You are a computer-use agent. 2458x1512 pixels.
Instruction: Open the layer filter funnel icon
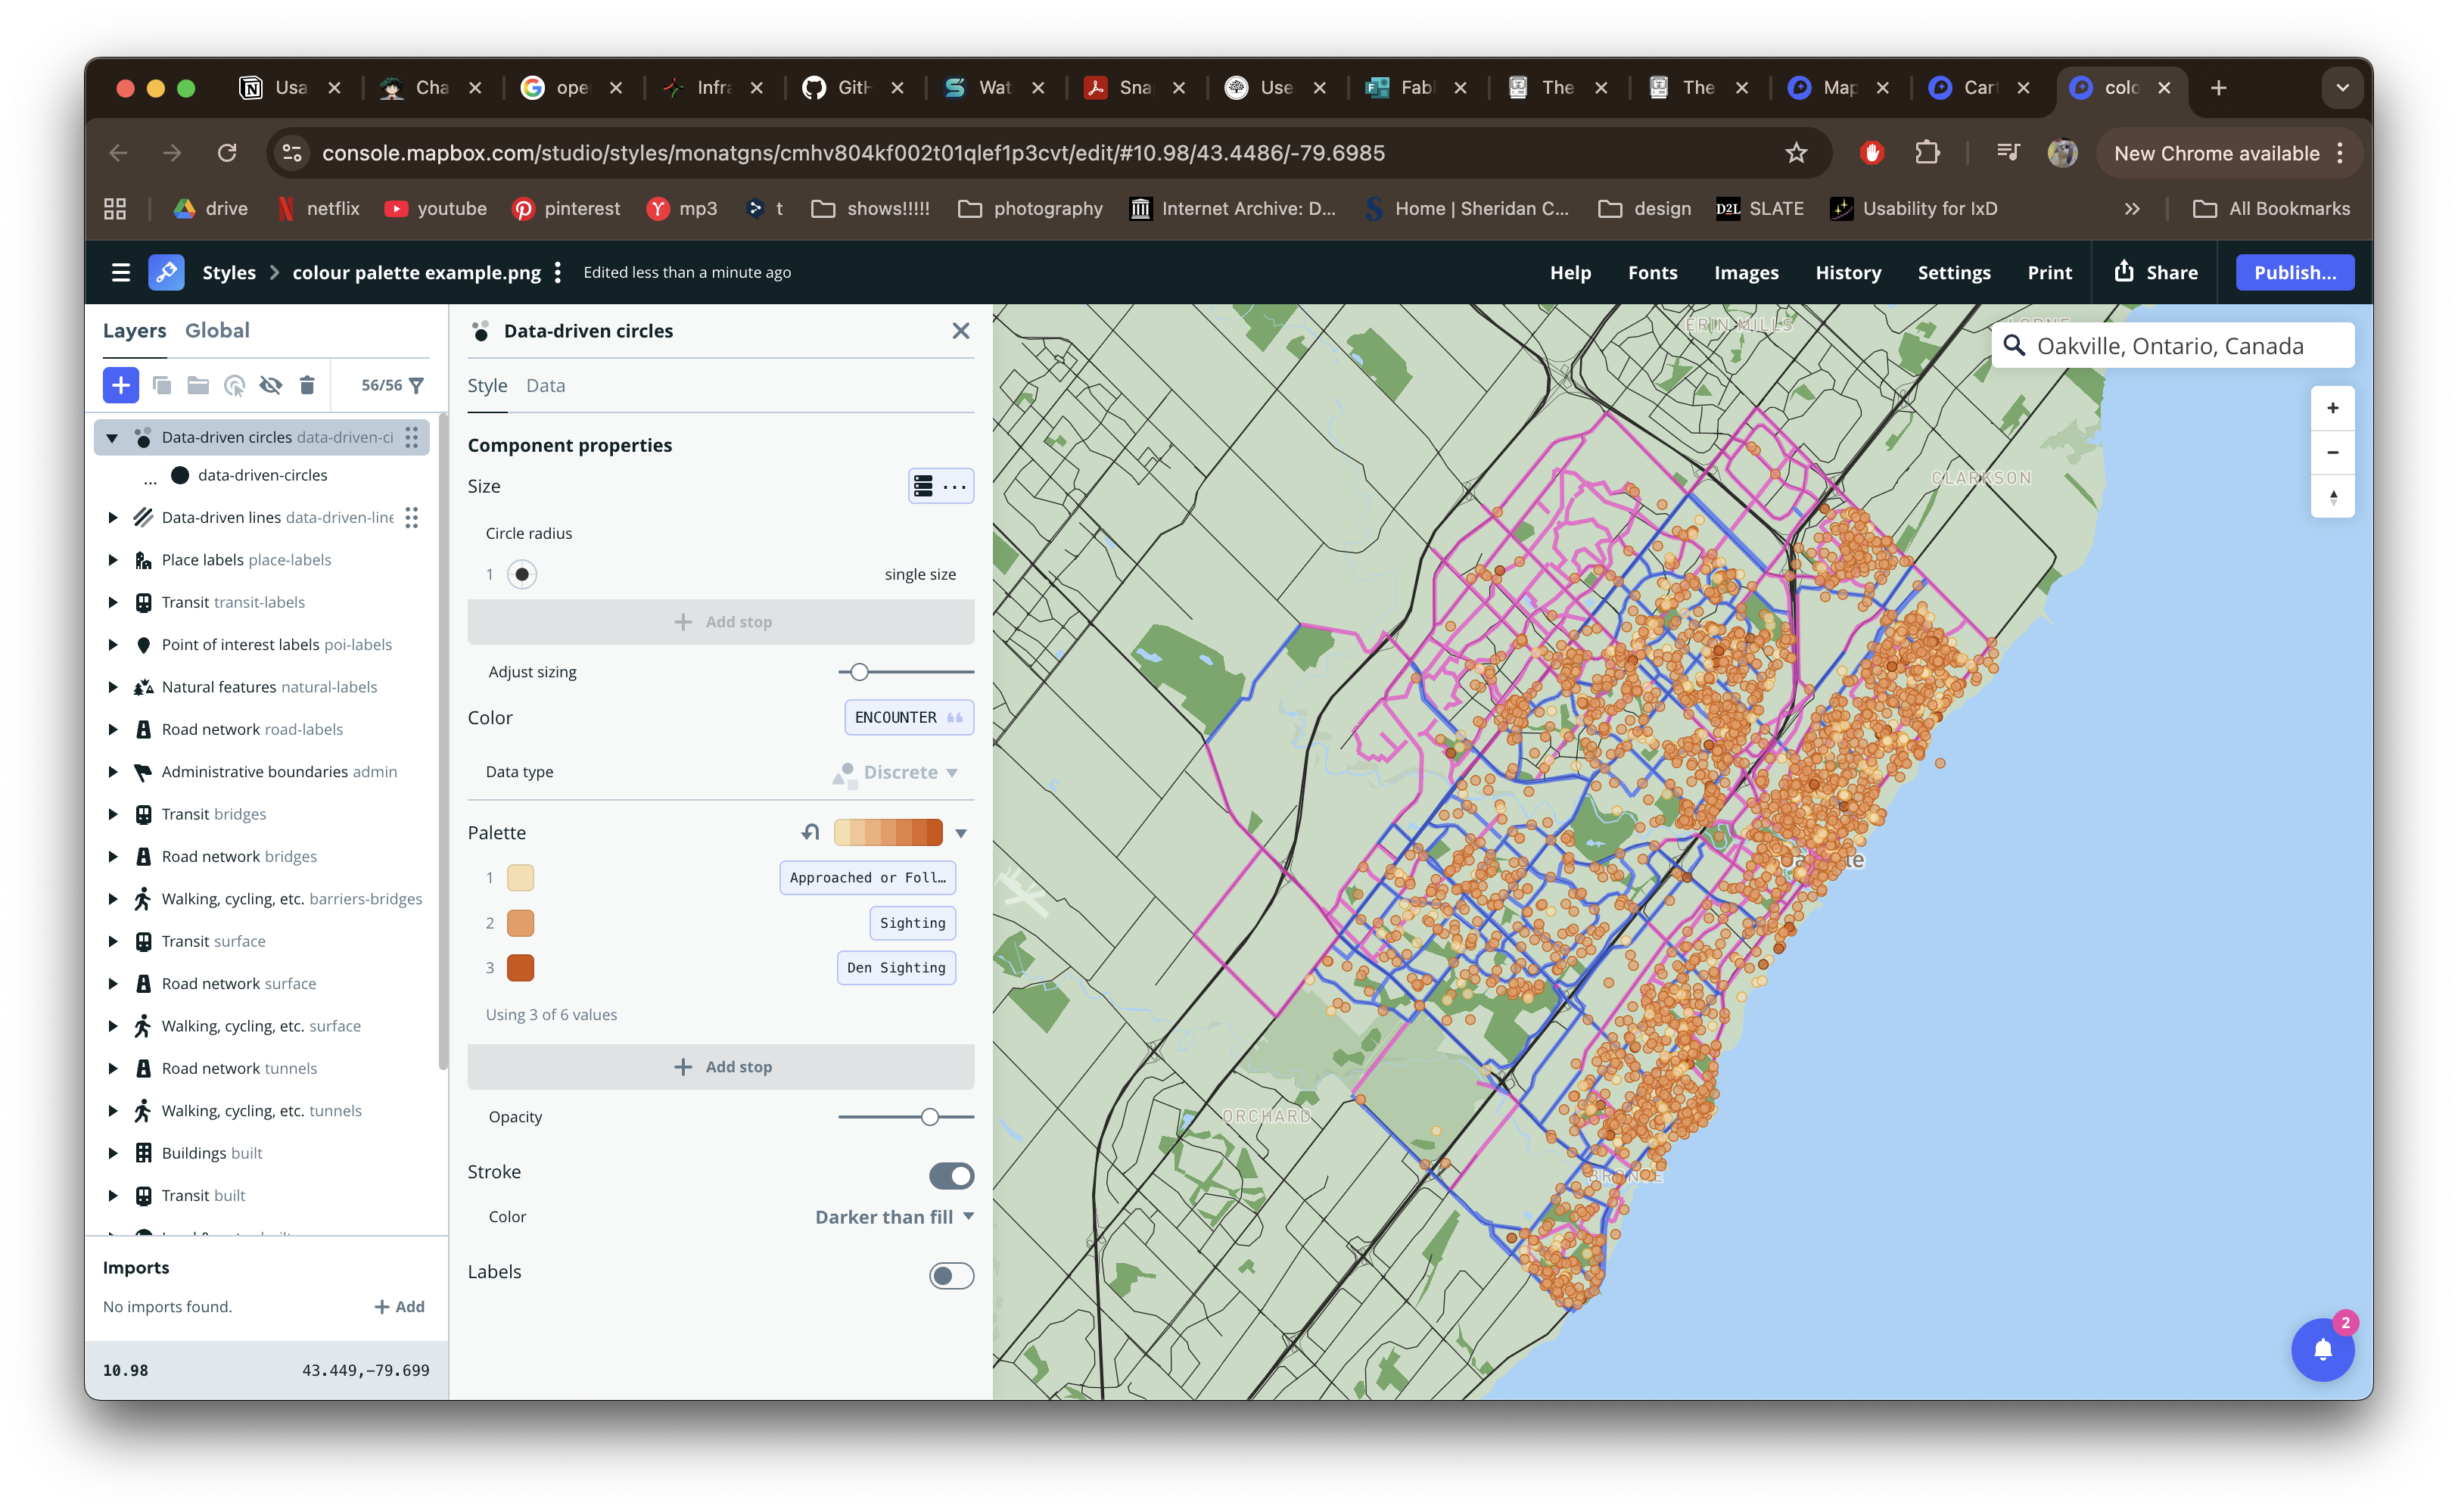[x=418, y=385]
